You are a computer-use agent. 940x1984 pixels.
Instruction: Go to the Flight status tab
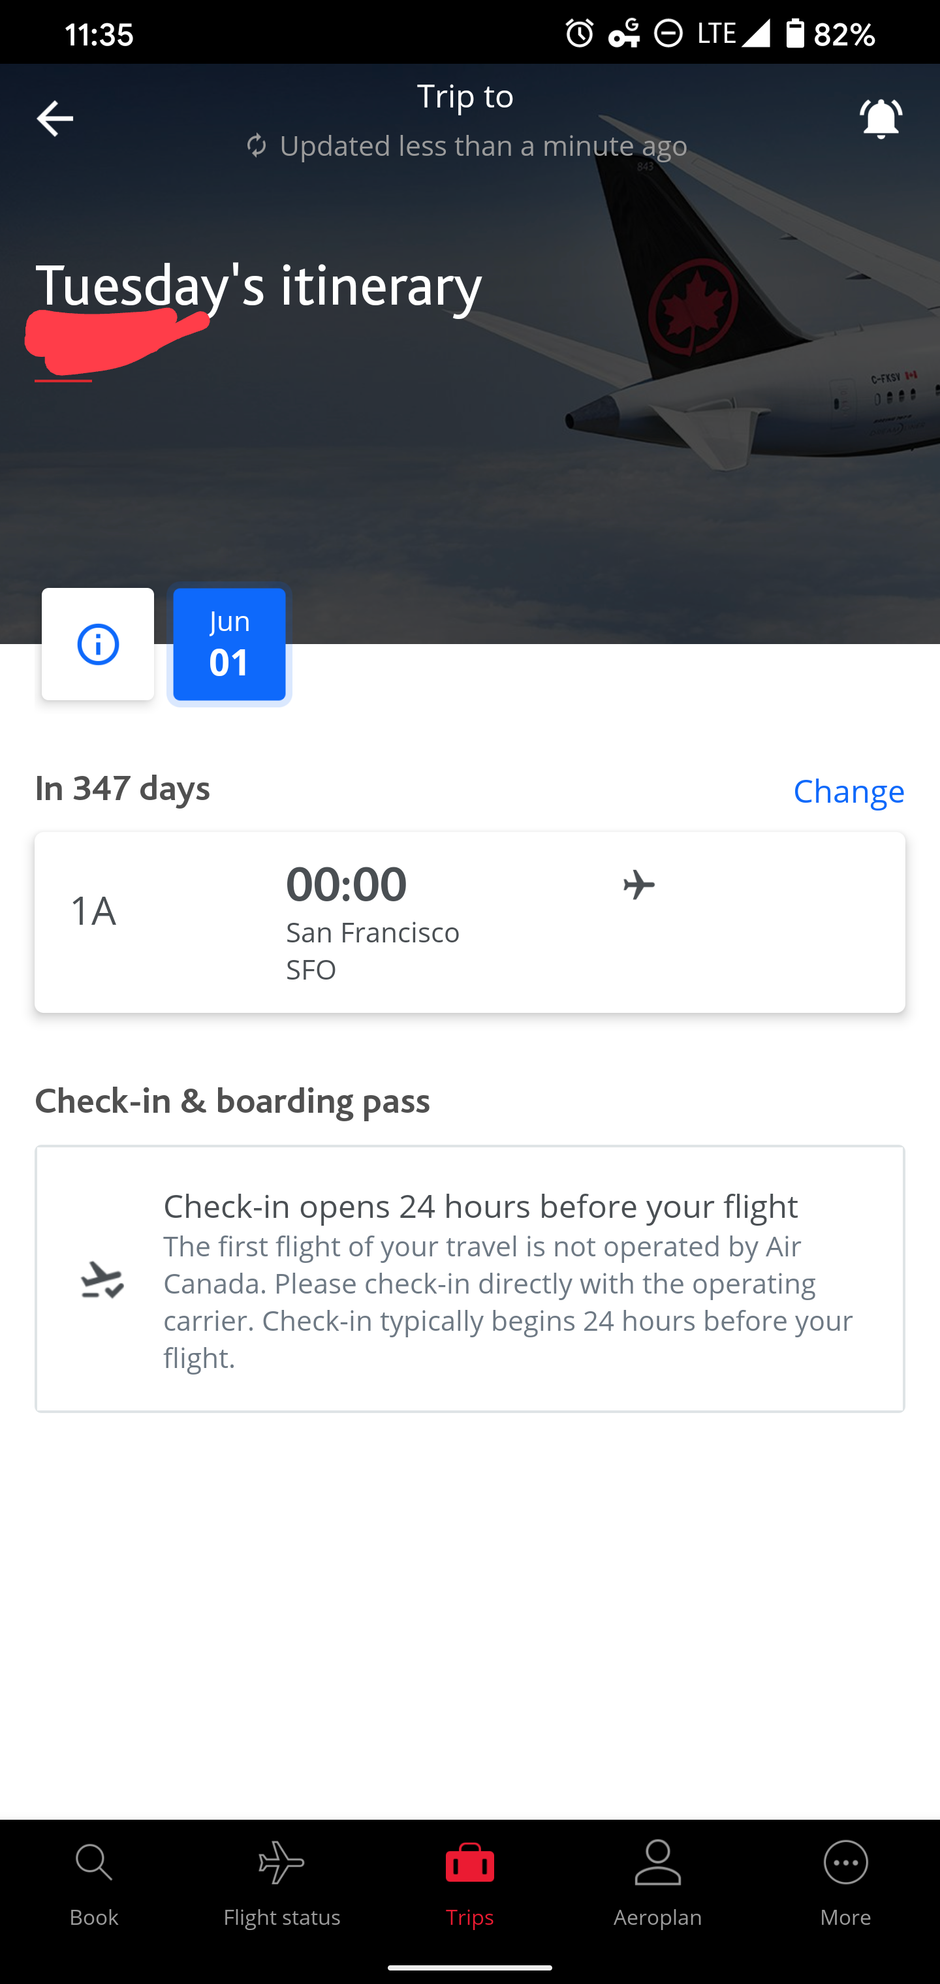282,1885
